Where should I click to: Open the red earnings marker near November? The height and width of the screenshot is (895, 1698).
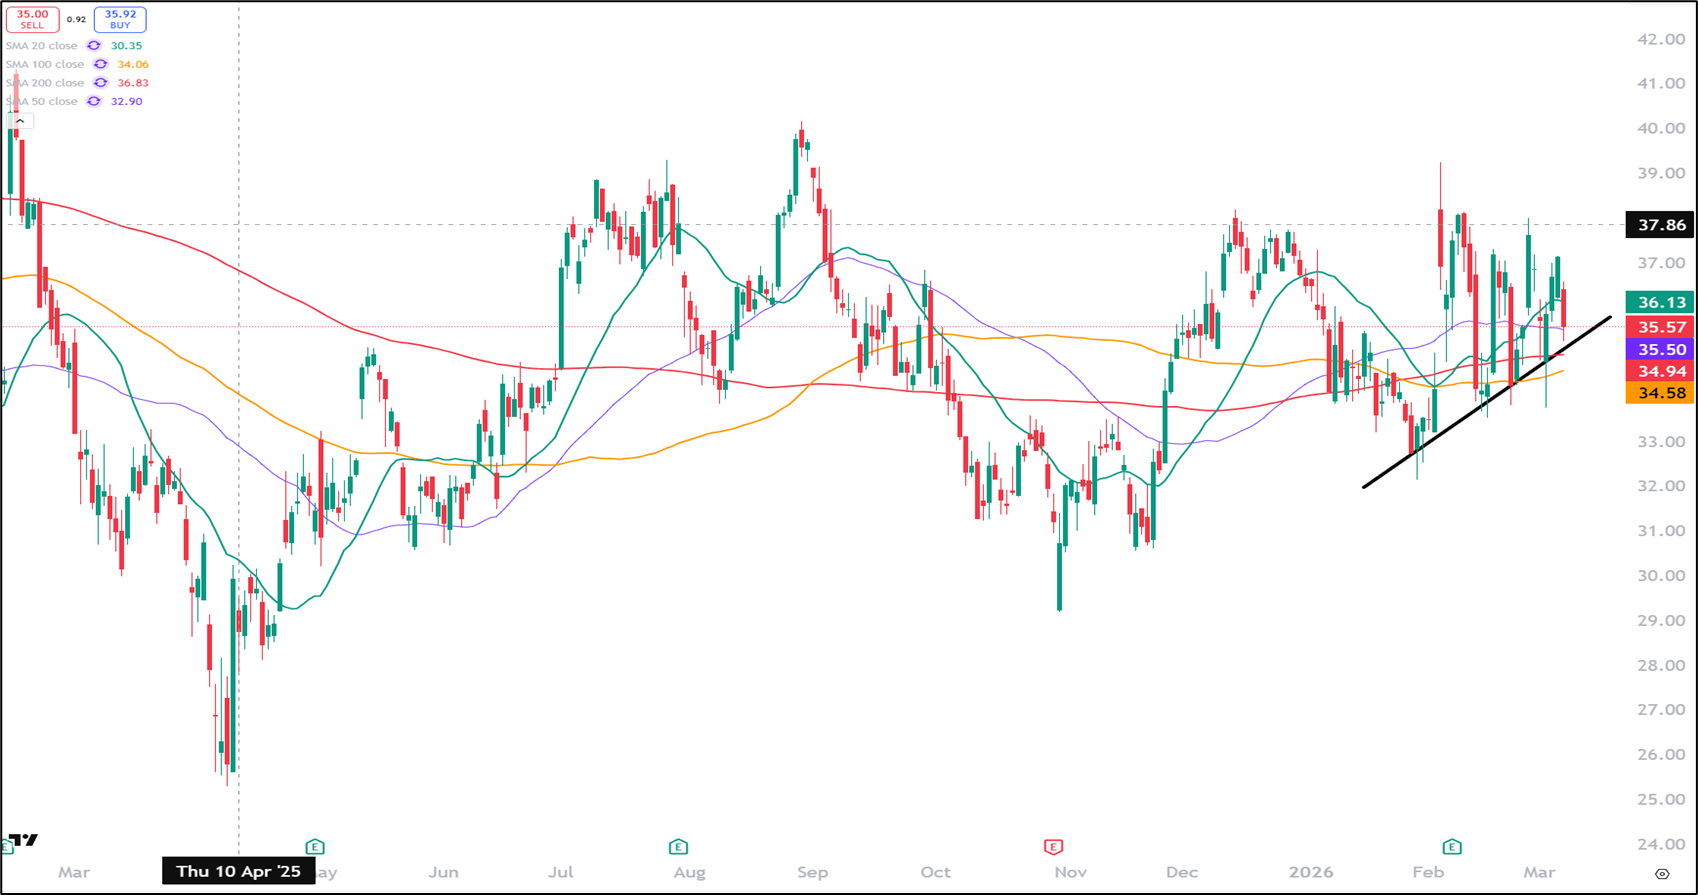(x=1052, y=847)
